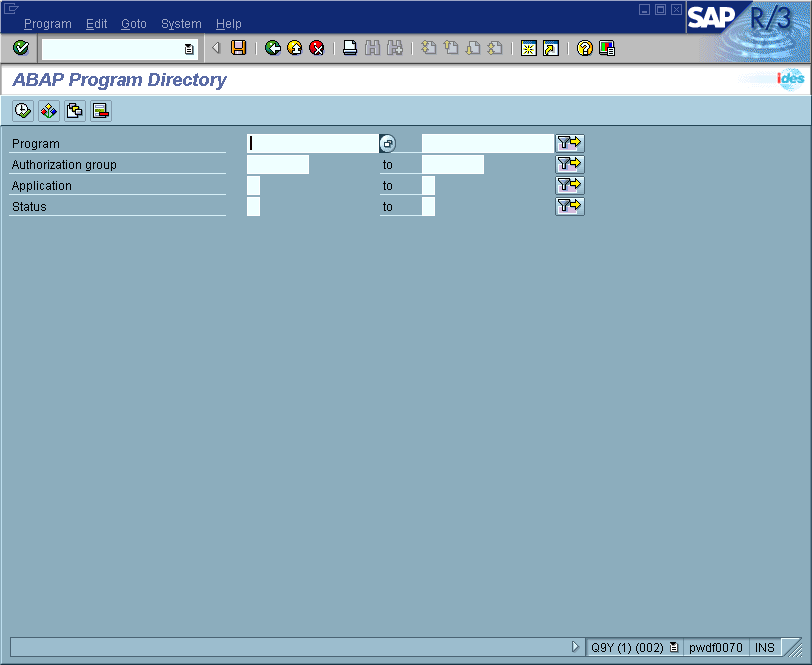812x665 pixels.
Task: Expand the status bar triangle arrow
Action: click(x=575, y=647)
